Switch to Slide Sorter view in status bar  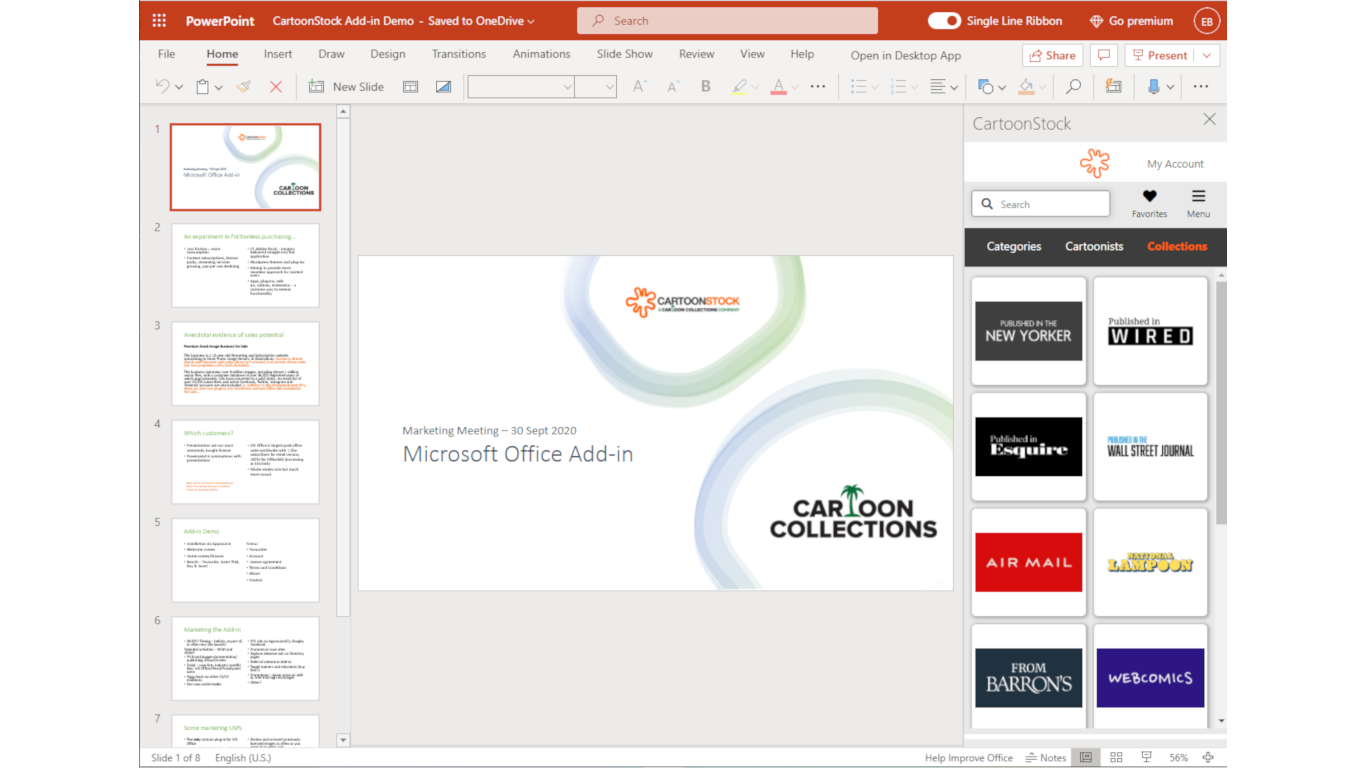coord(1116,758)
